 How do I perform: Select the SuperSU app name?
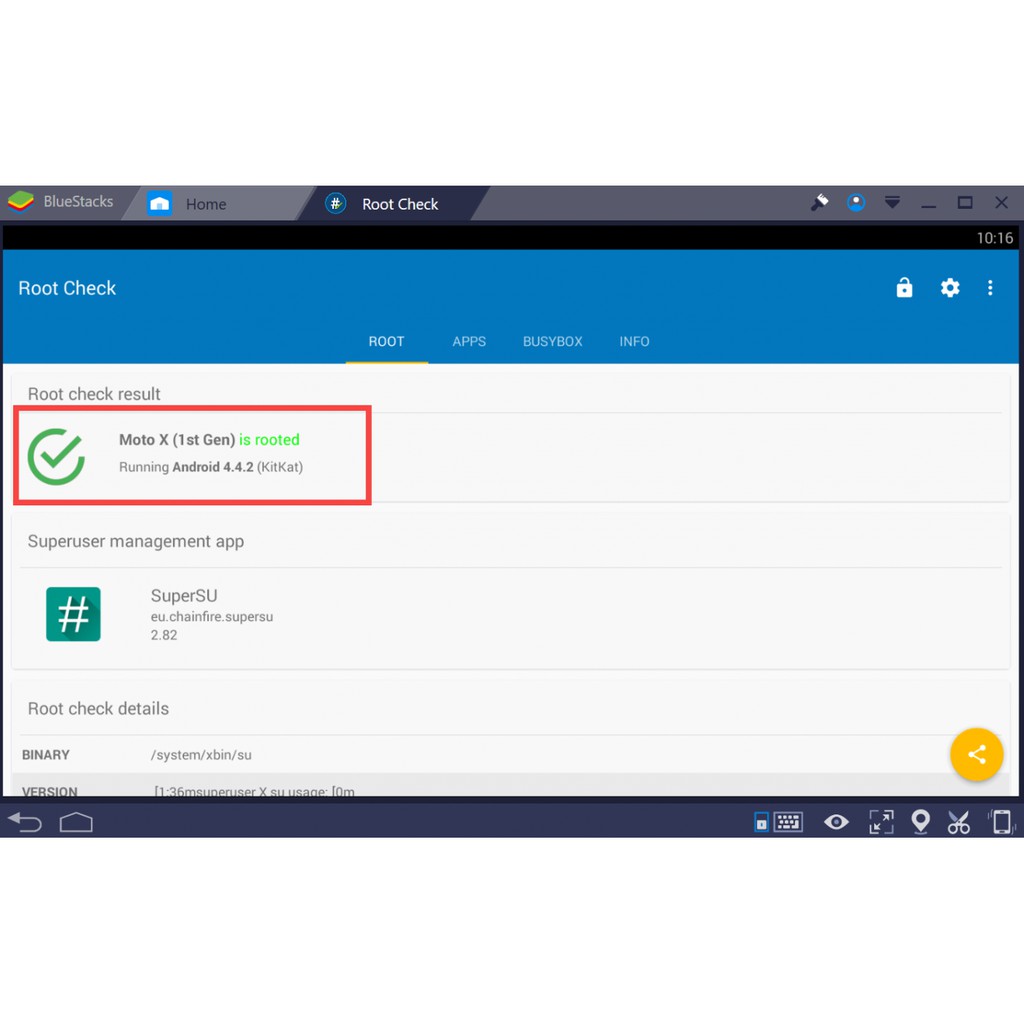coord(184,596)
